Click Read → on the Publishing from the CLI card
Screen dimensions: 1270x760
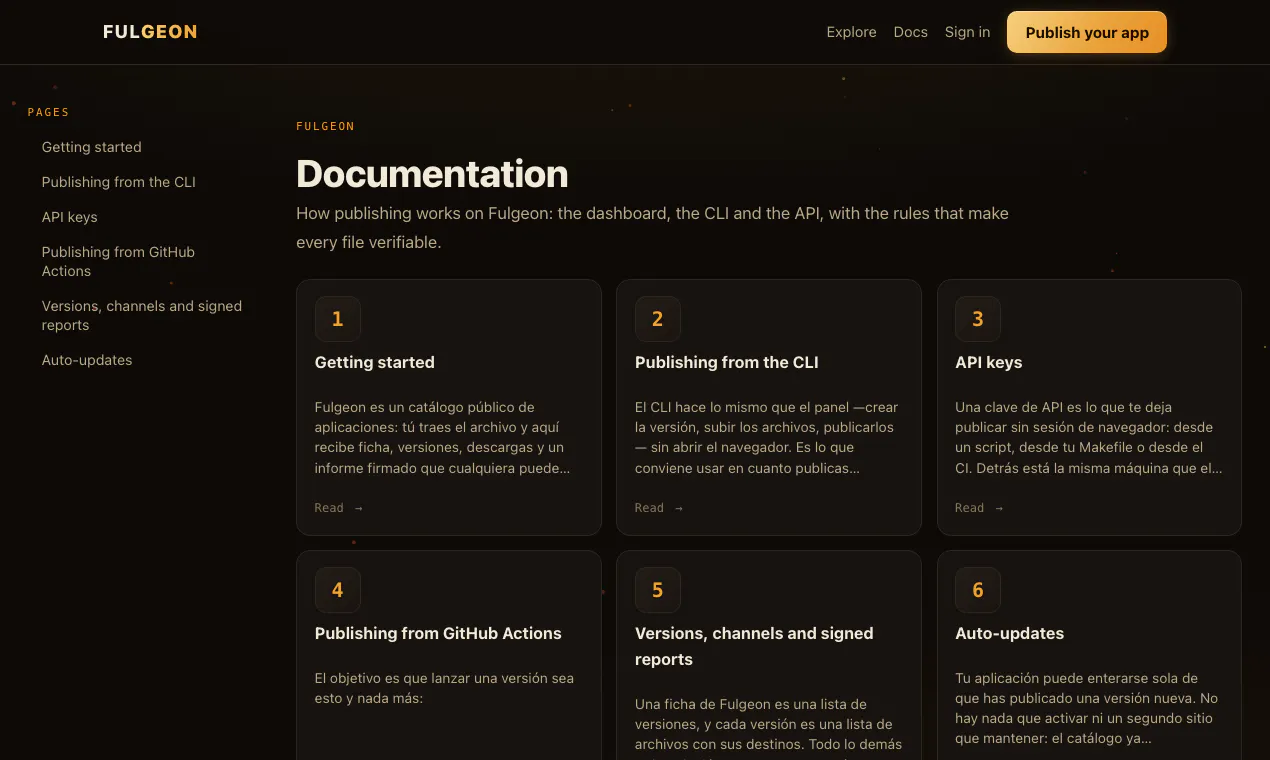coord(658,508)
